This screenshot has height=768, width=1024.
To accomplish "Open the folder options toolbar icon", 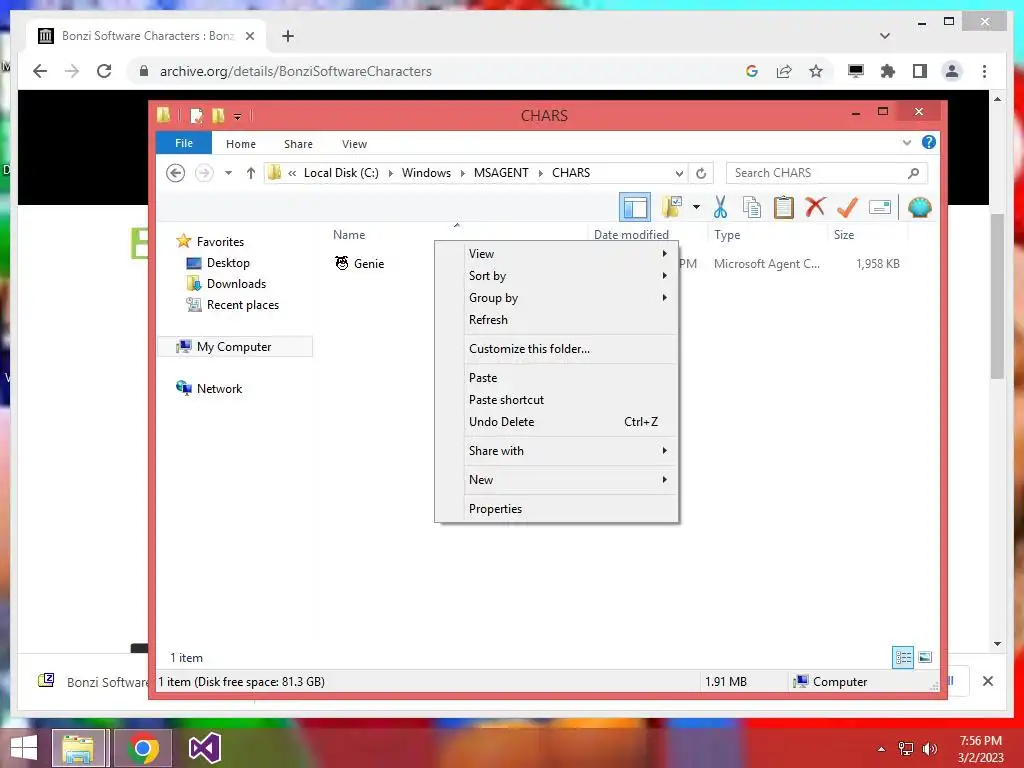I will tap(672, 207).
